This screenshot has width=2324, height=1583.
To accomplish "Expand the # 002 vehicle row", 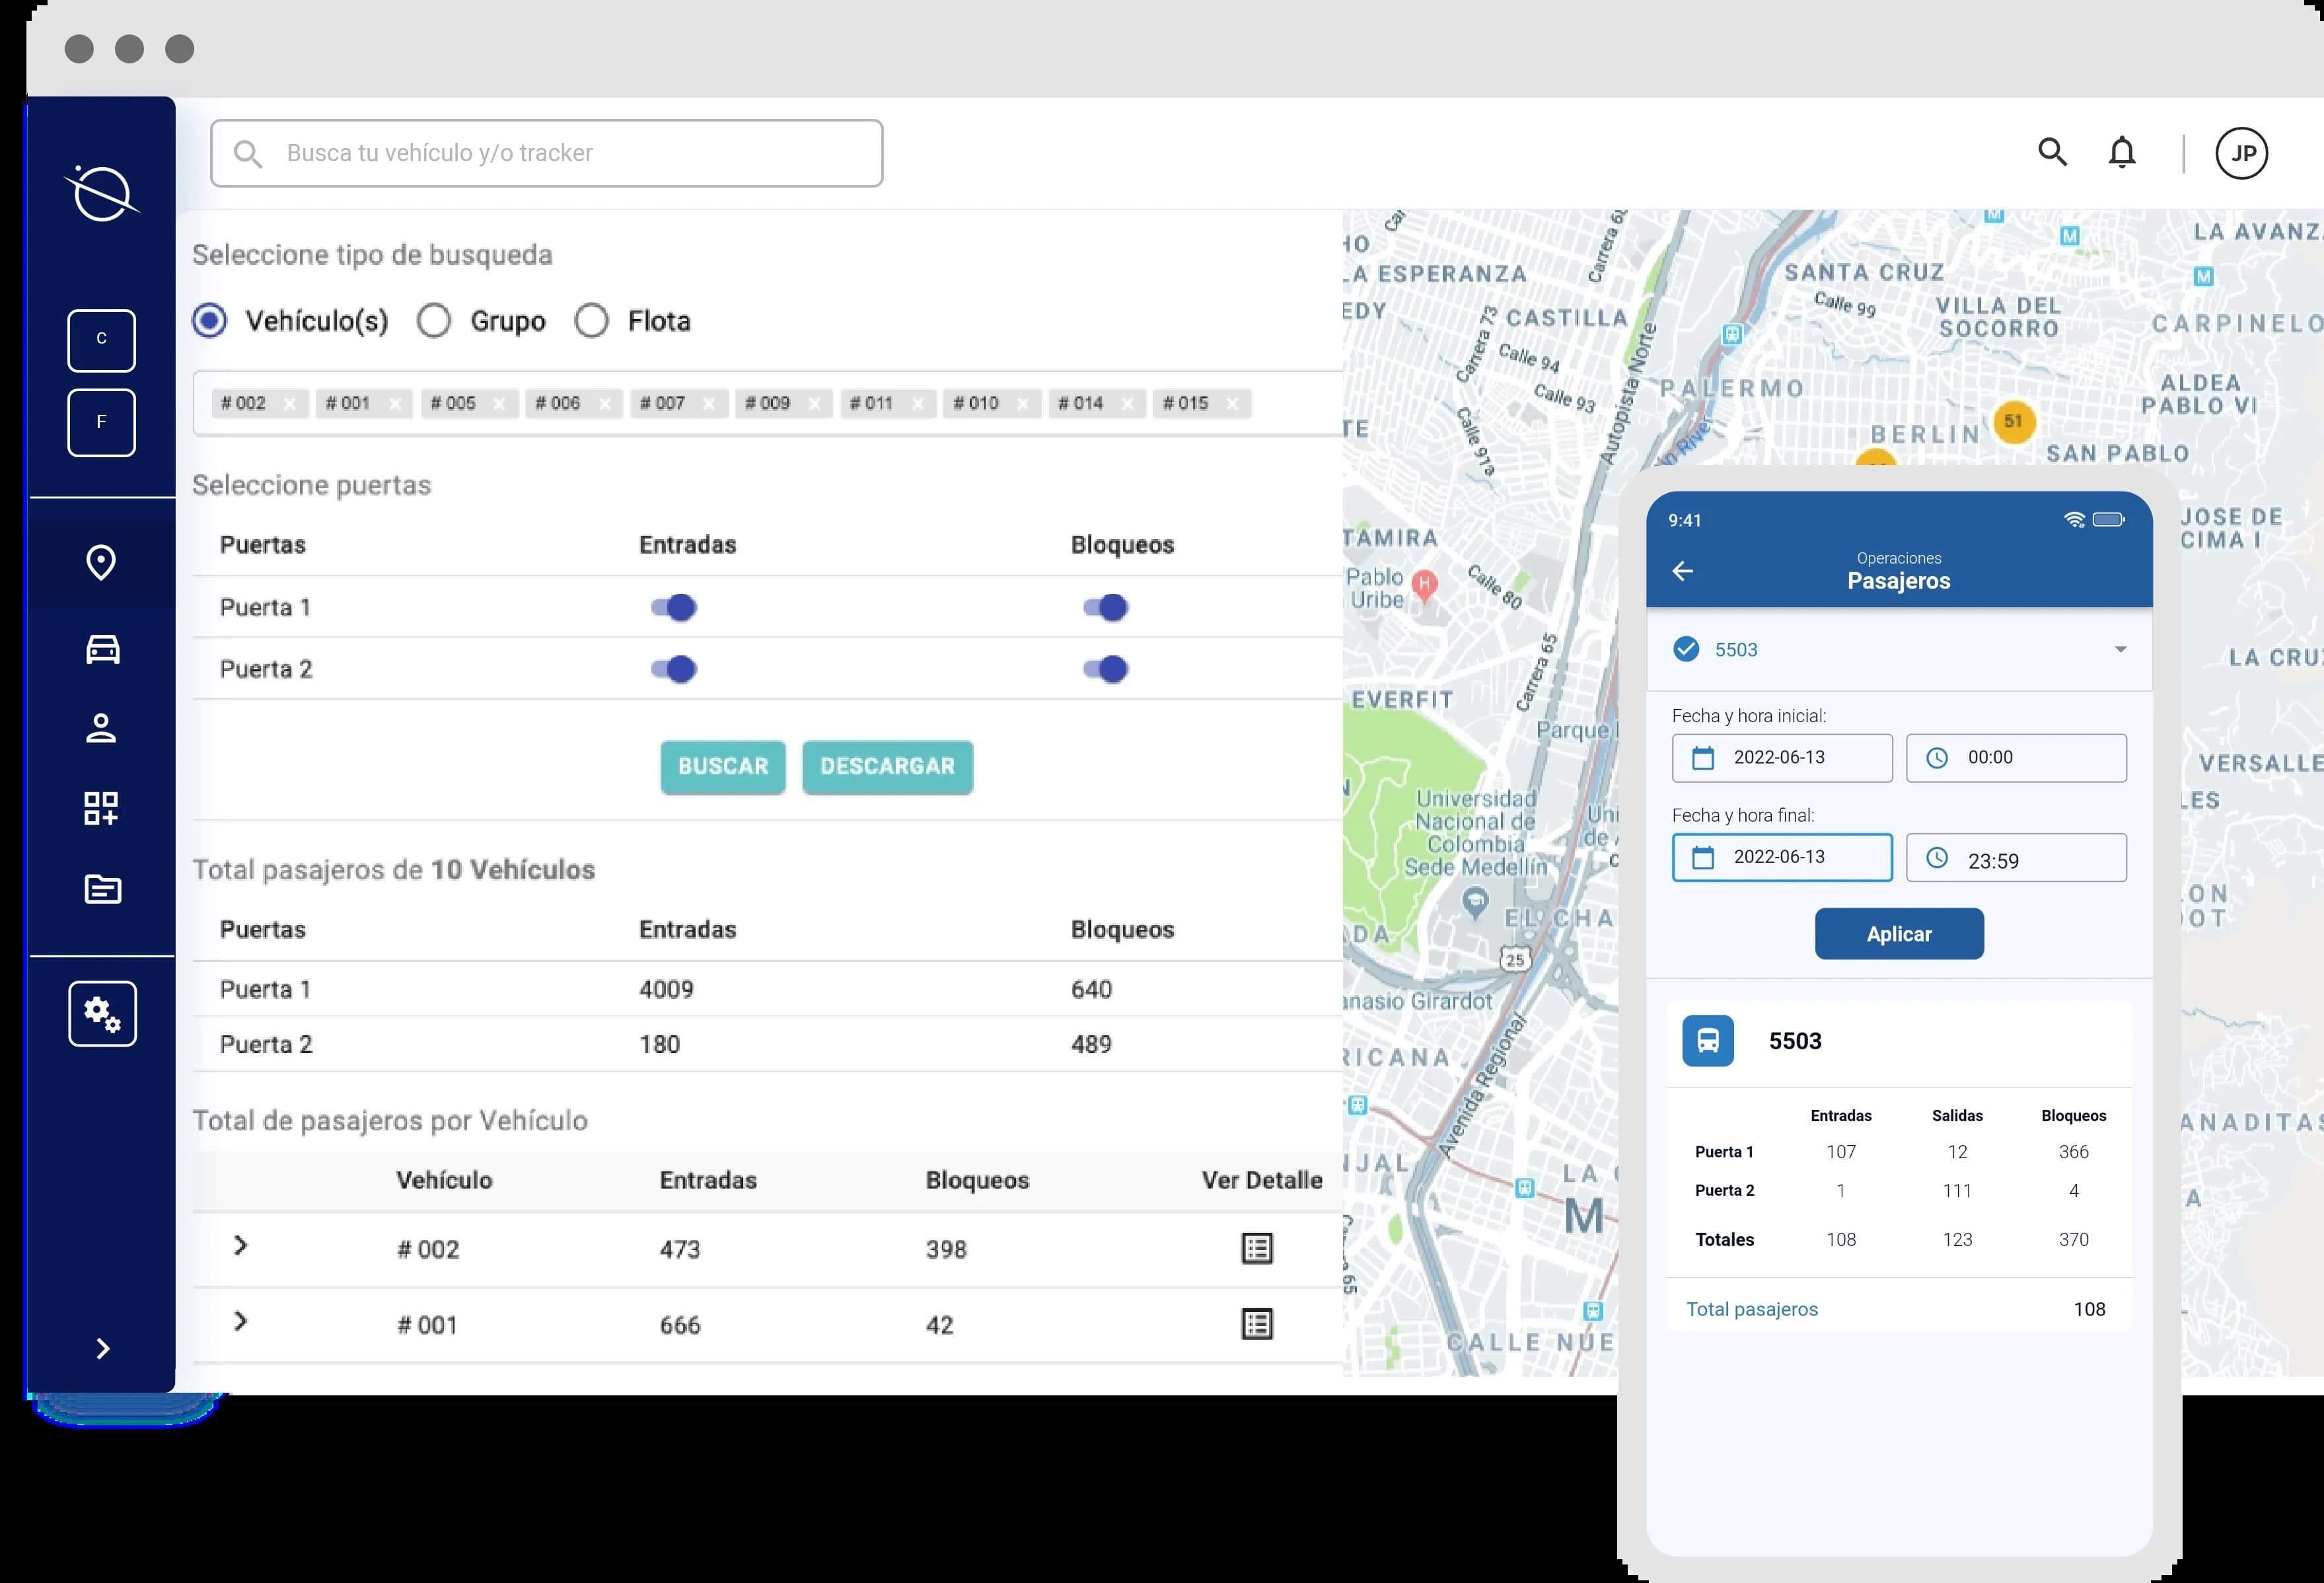I will tap(240, 1245).
